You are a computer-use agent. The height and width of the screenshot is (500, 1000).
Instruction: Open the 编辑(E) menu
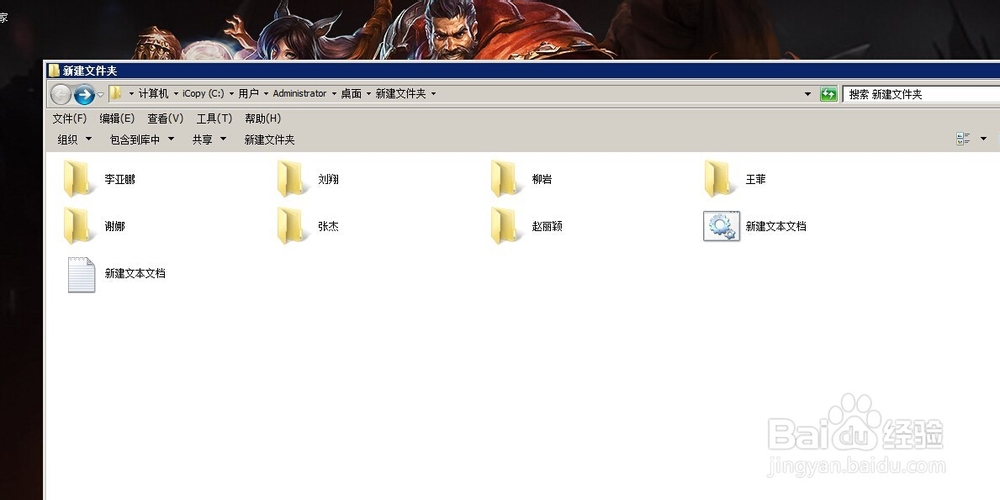(x=117, y=119)
